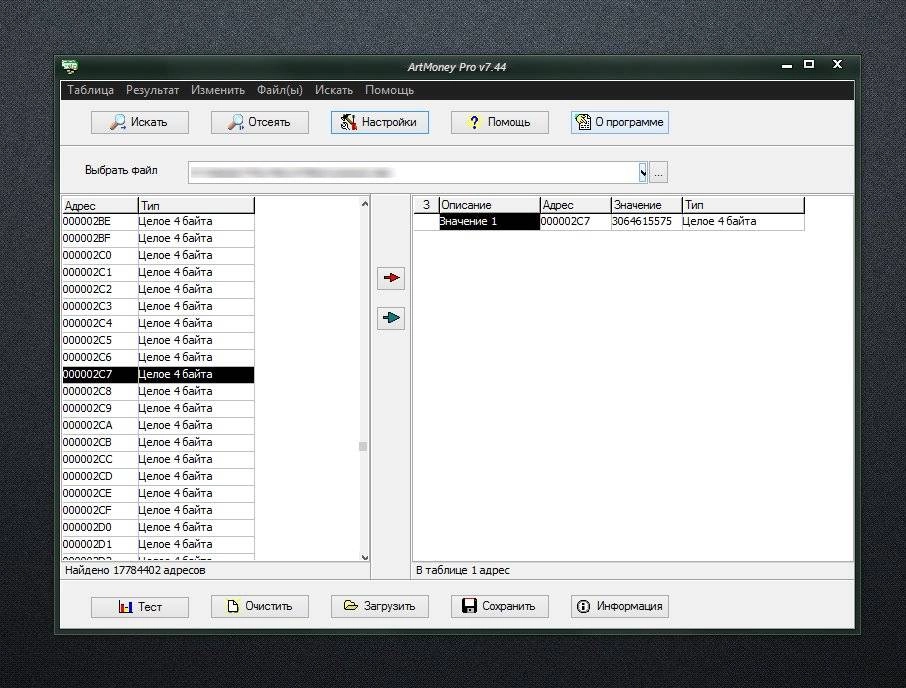Expand the Выбрать файл dropdown arrow

(643, 172)
